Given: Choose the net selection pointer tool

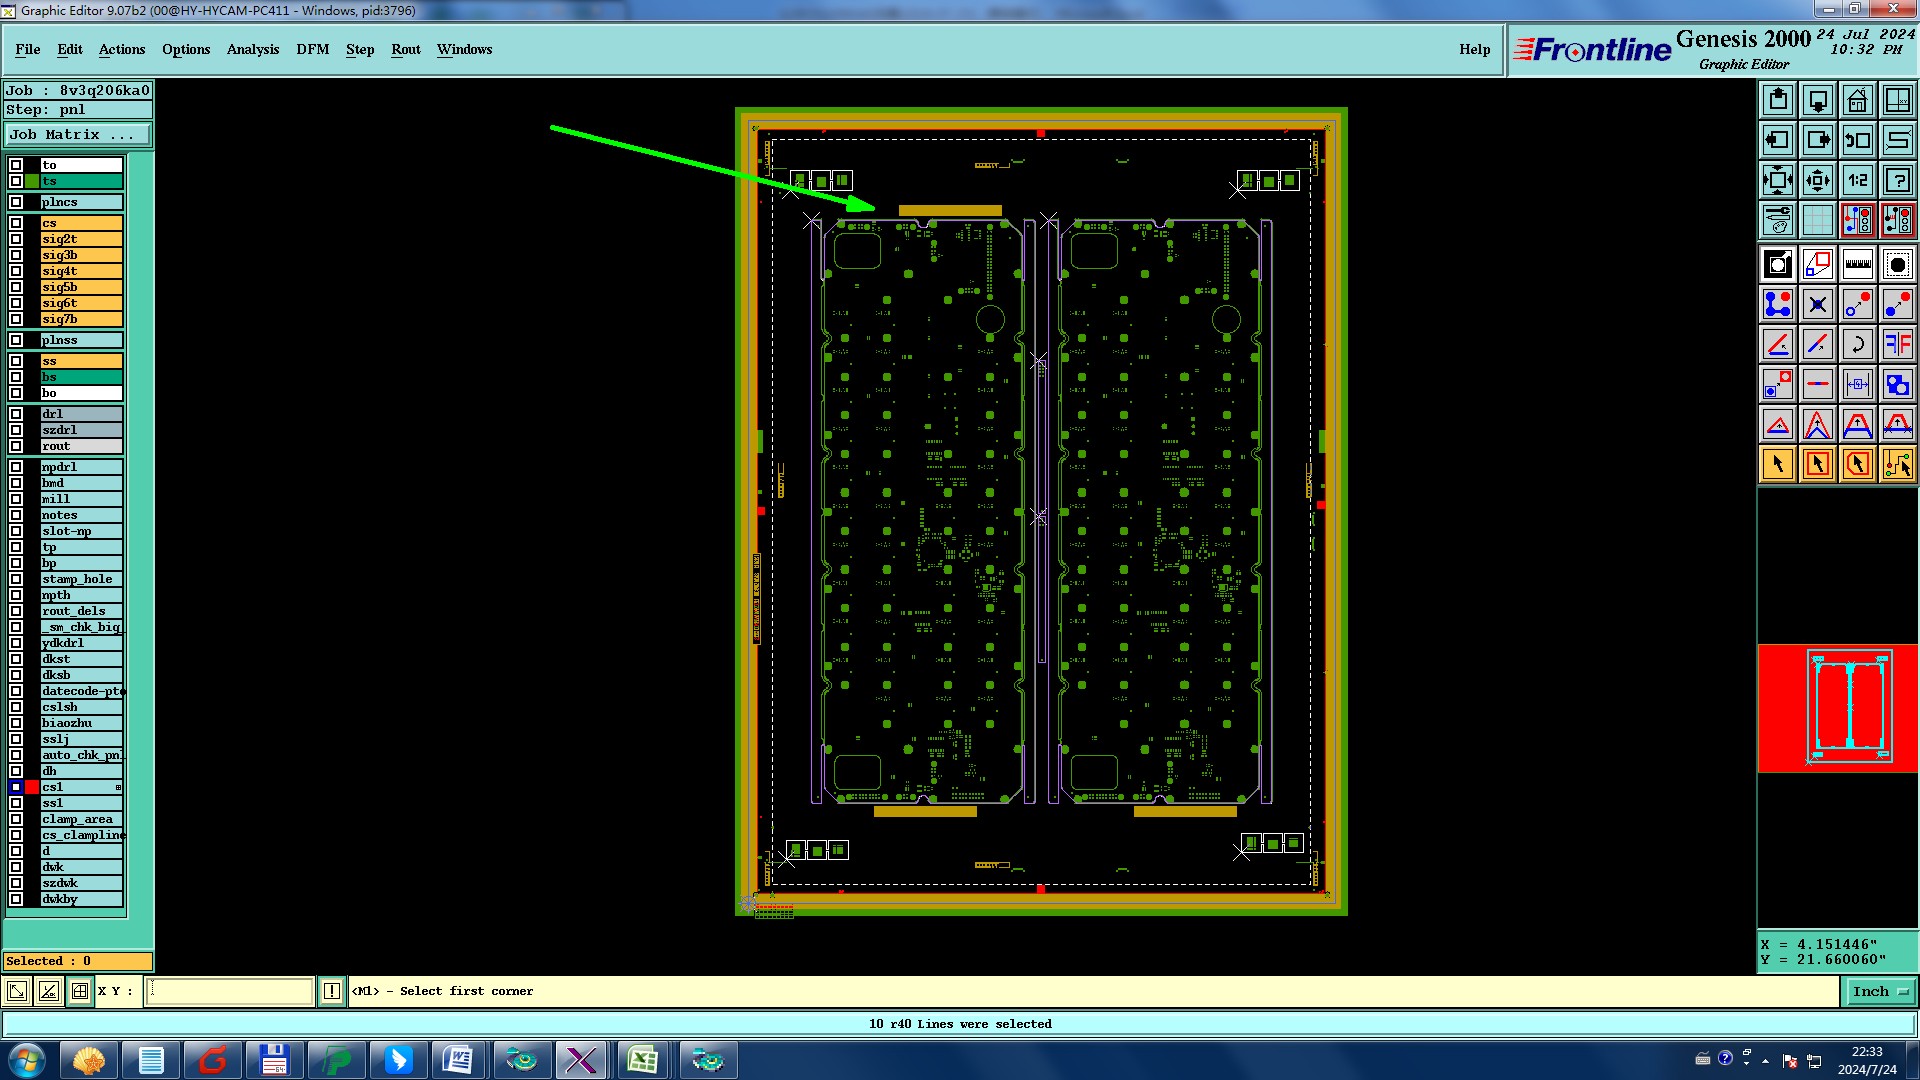Looking at the screenshot, I should point(1897,464).
